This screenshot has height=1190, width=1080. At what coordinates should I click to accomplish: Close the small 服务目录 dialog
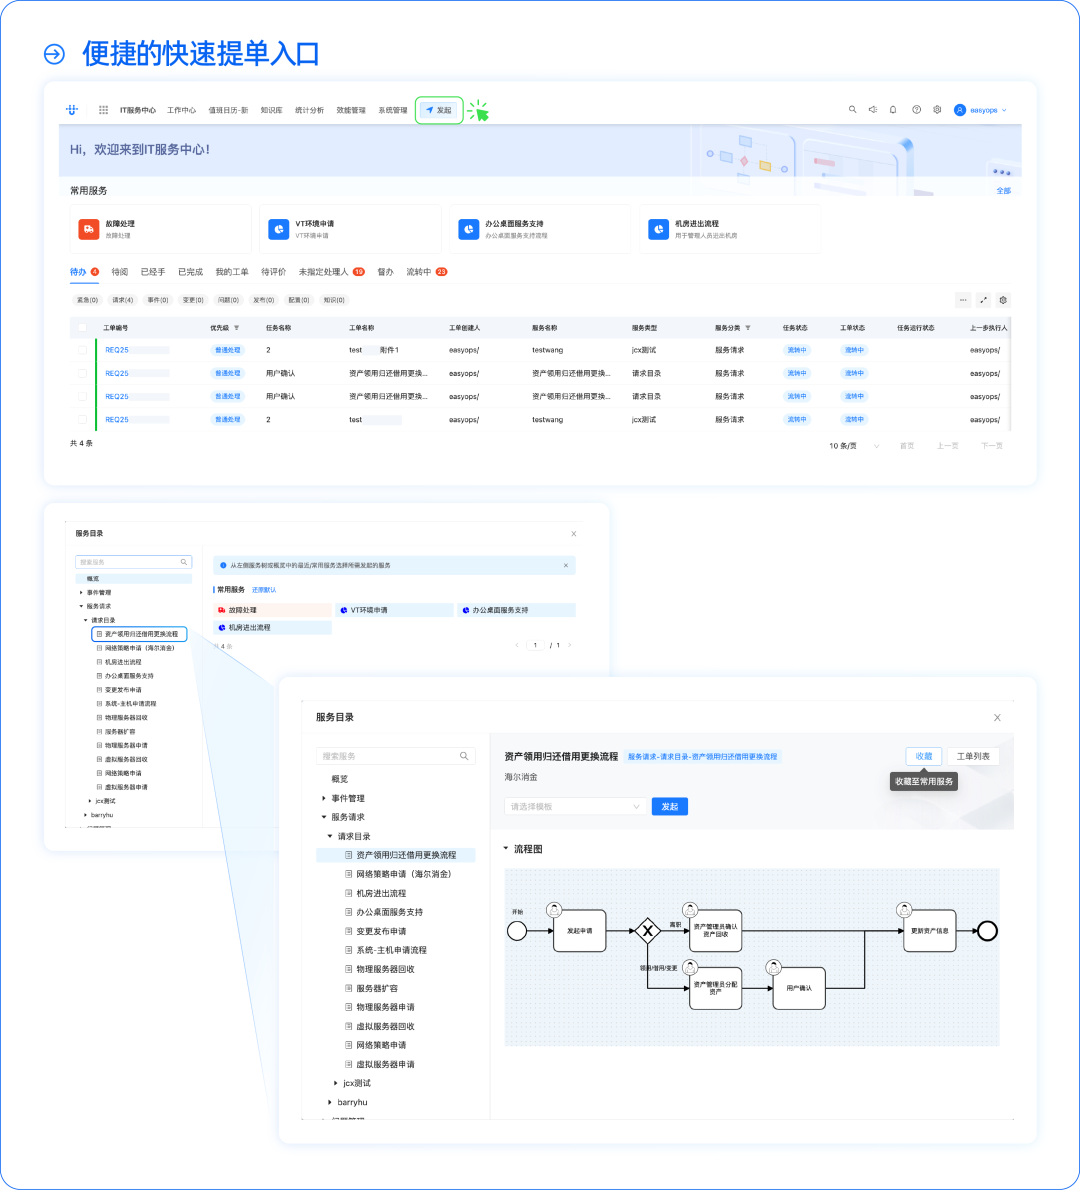[574, 534]
